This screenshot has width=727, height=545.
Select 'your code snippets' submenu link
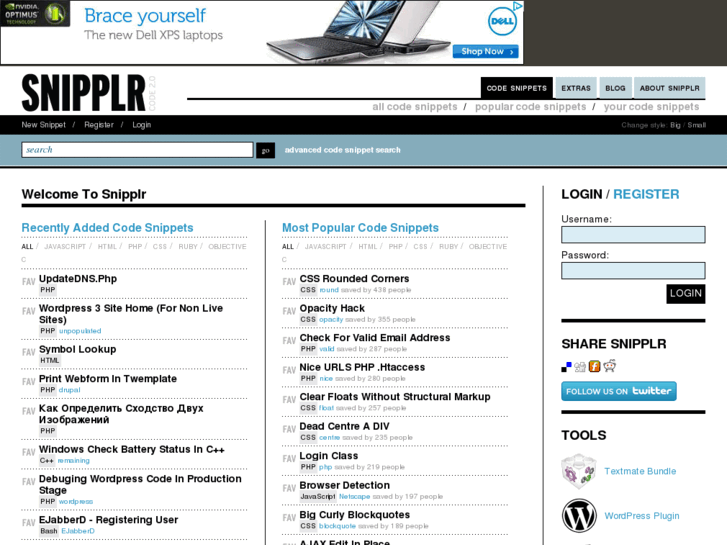pos(651,107)
